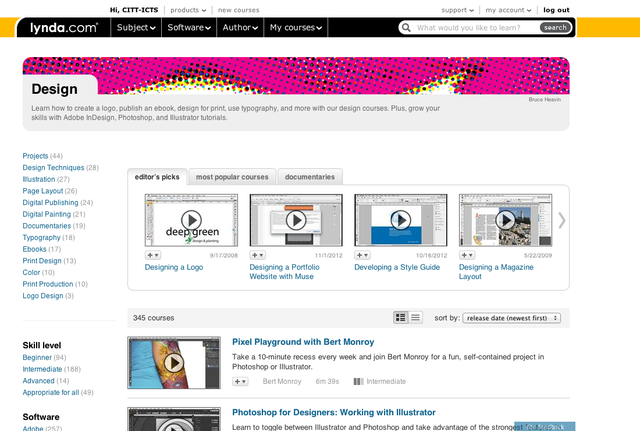Click author name Bert Monroy
This screenshot has width=640, height=431.
click(x=282, y=382)
